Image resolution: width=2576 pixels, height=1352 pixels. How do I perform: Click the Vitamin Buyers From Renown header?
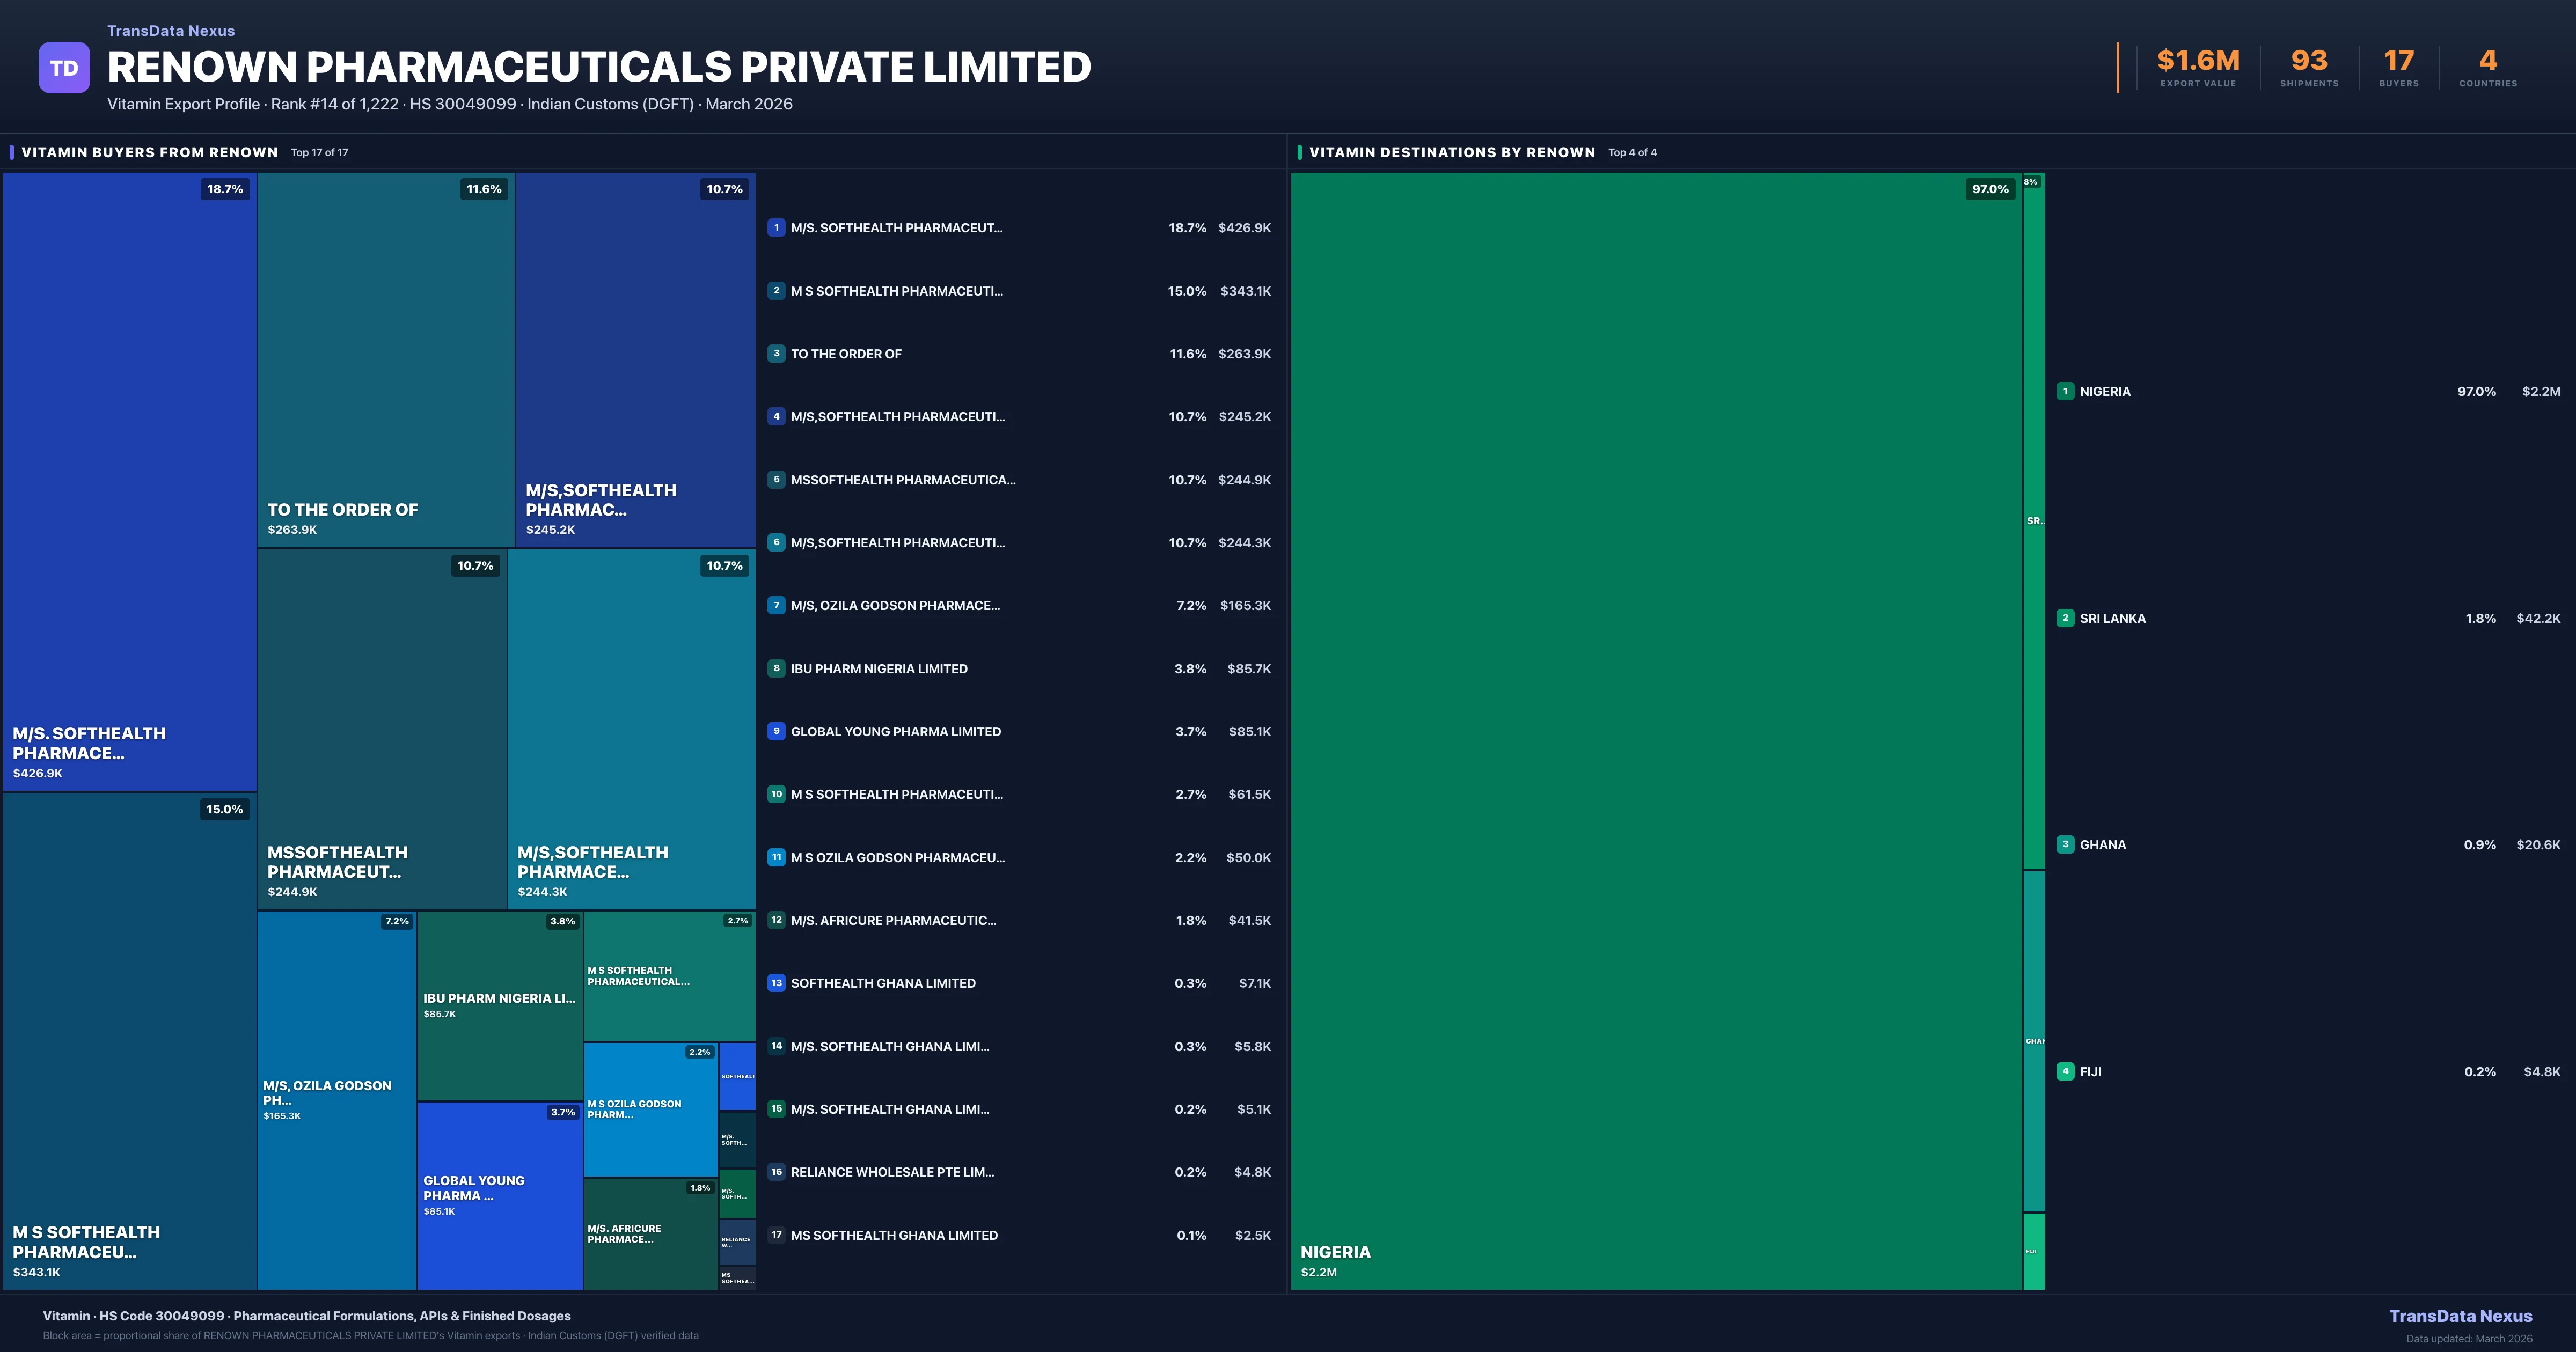click(150, 152)
